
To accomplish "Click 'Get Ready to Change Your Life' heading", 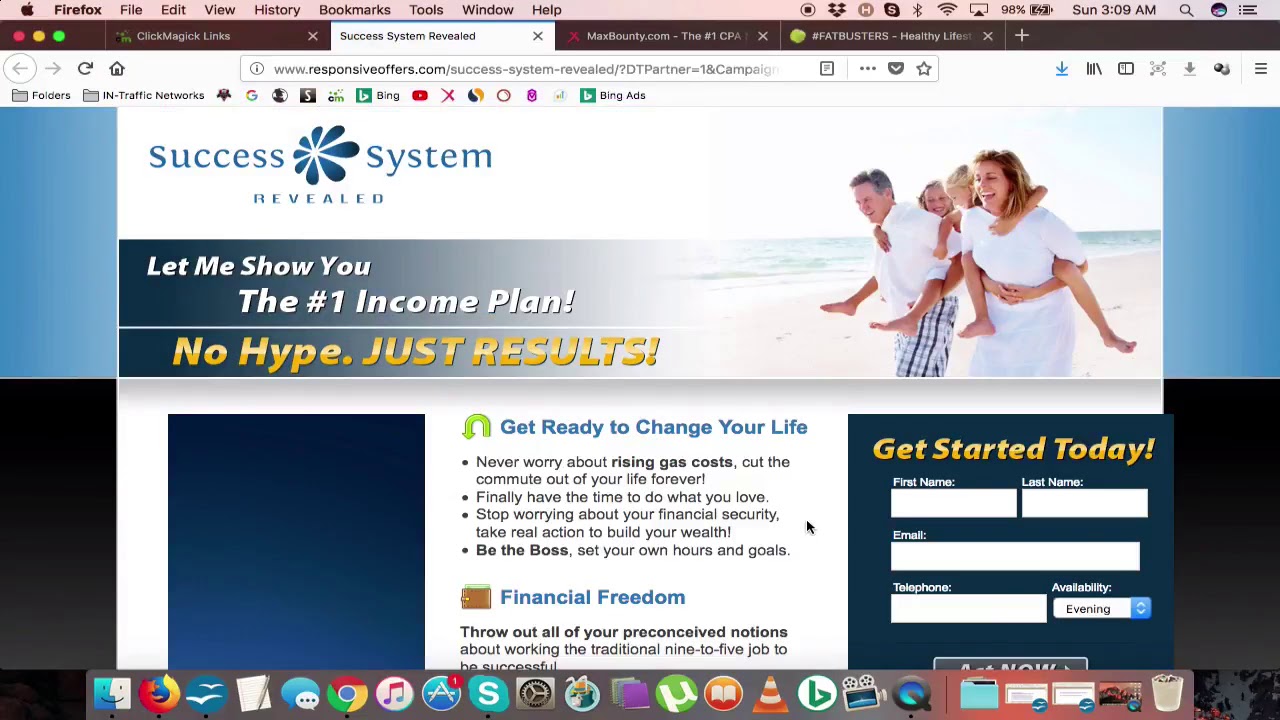I will coord(653,427).
